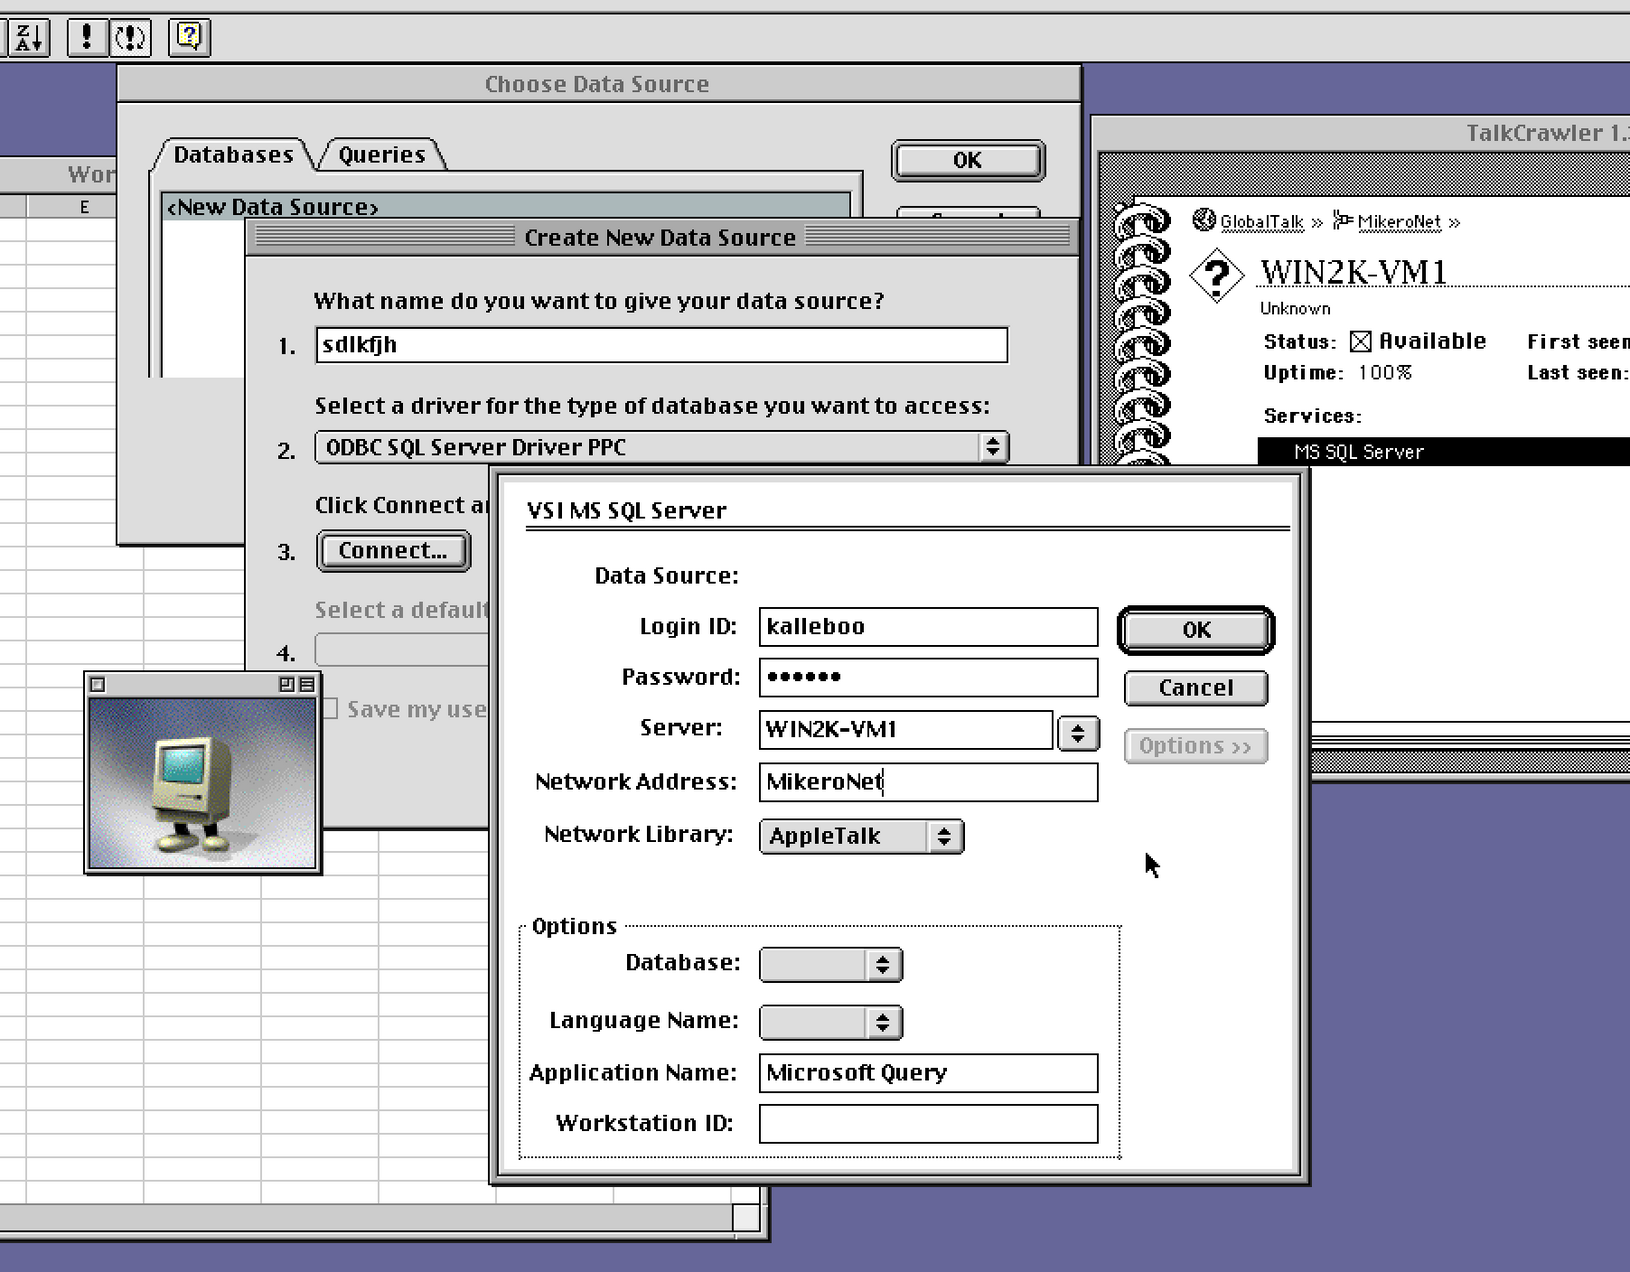This screenshot has width=1630, height=1272.
Task: Click the GlobalTalk globe icon
Action: pos(1204,220)
